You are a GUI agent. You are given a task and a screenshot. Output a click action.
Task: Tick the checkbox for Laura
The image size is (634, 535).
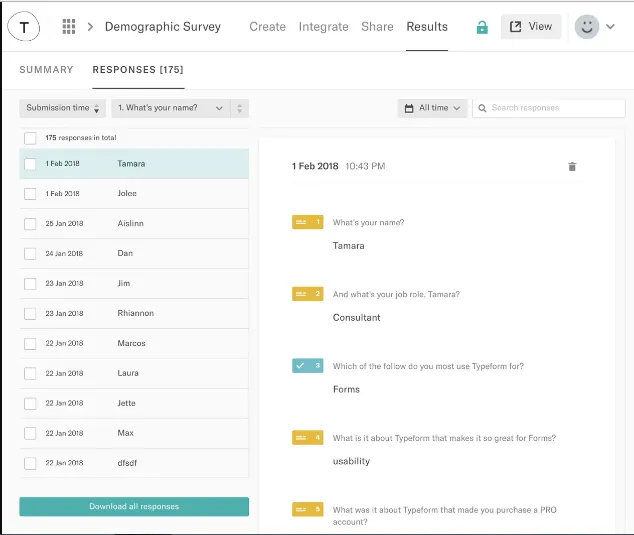(30, 373)
